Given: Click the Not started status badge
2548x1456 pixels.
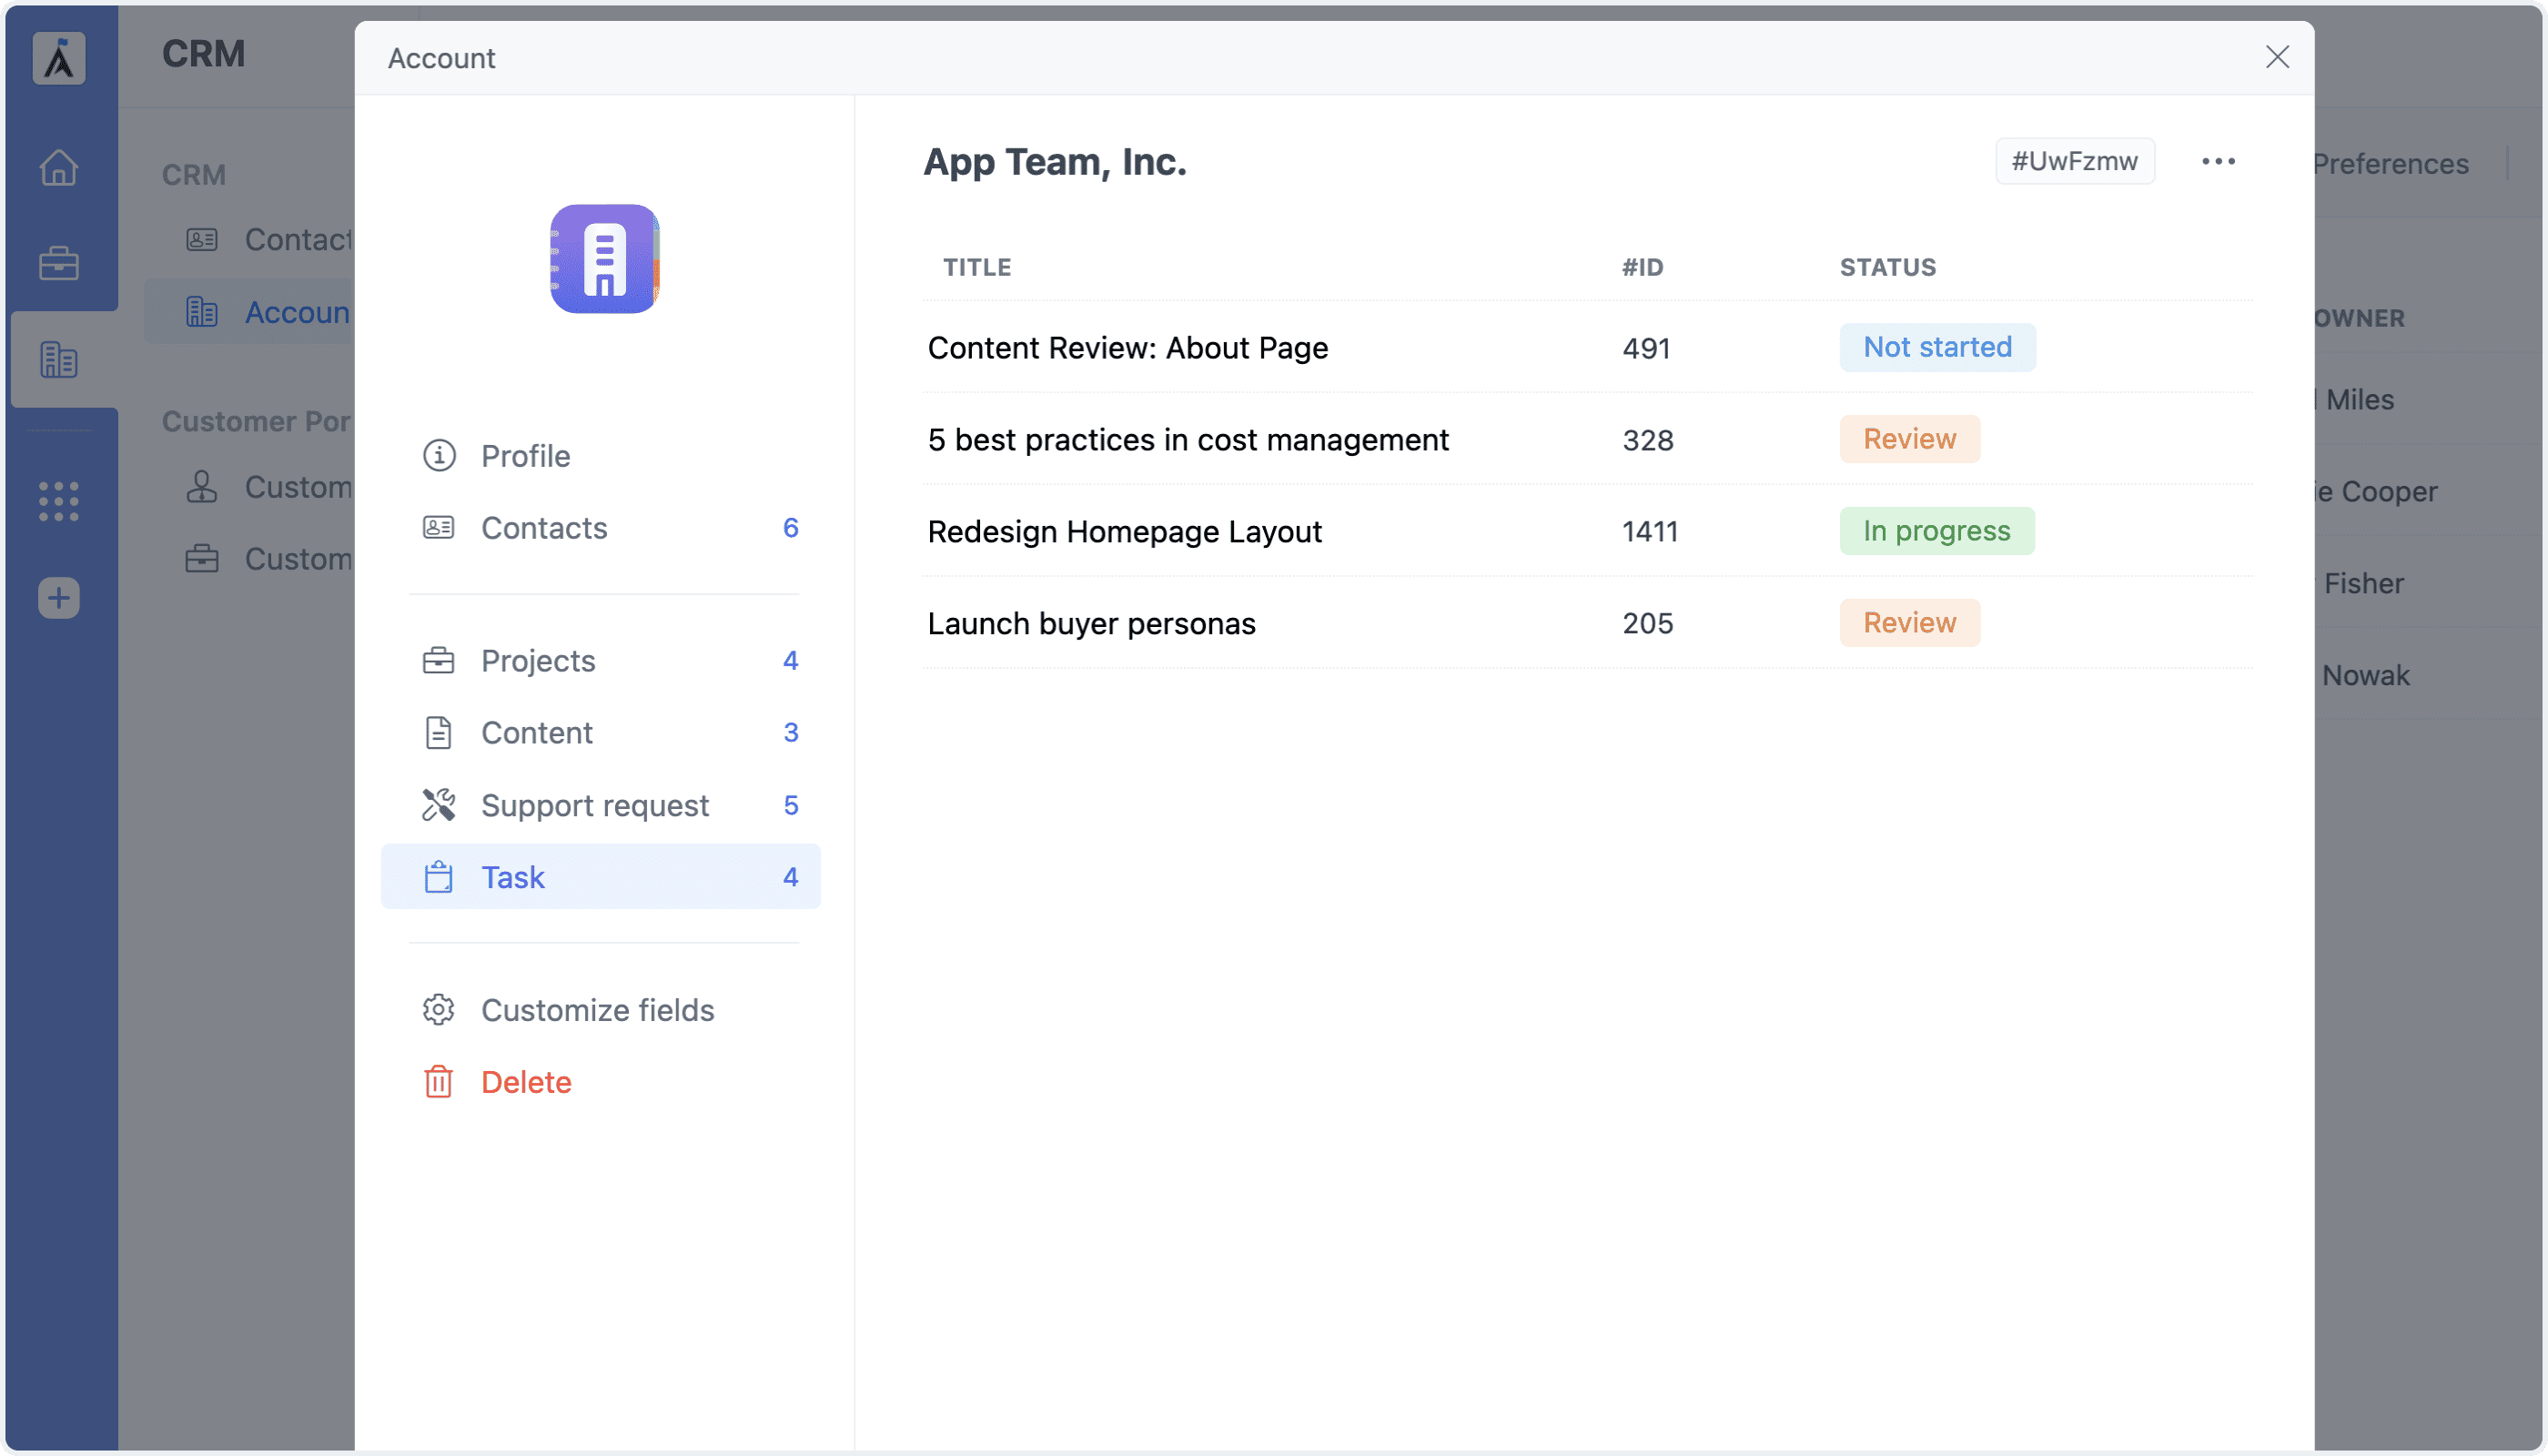Looking at the screenshot, I should pos(1936,347).
